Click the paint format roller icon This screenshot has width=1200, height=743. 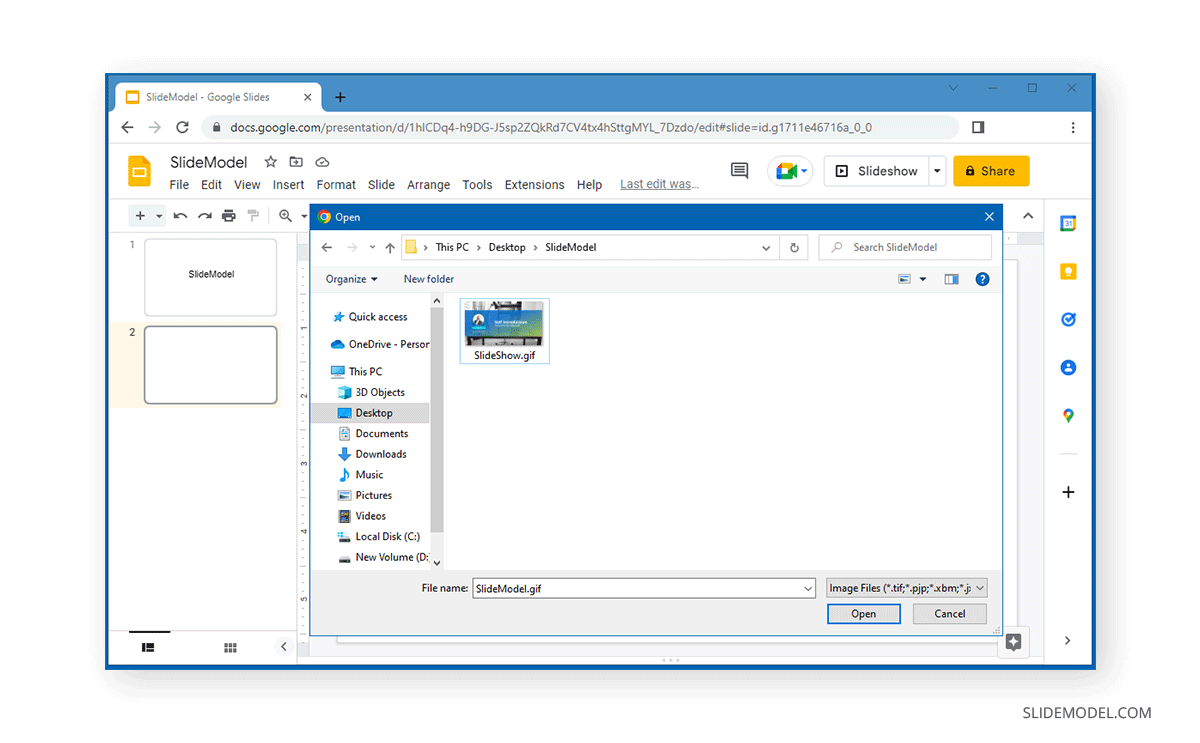pos(253,215)
